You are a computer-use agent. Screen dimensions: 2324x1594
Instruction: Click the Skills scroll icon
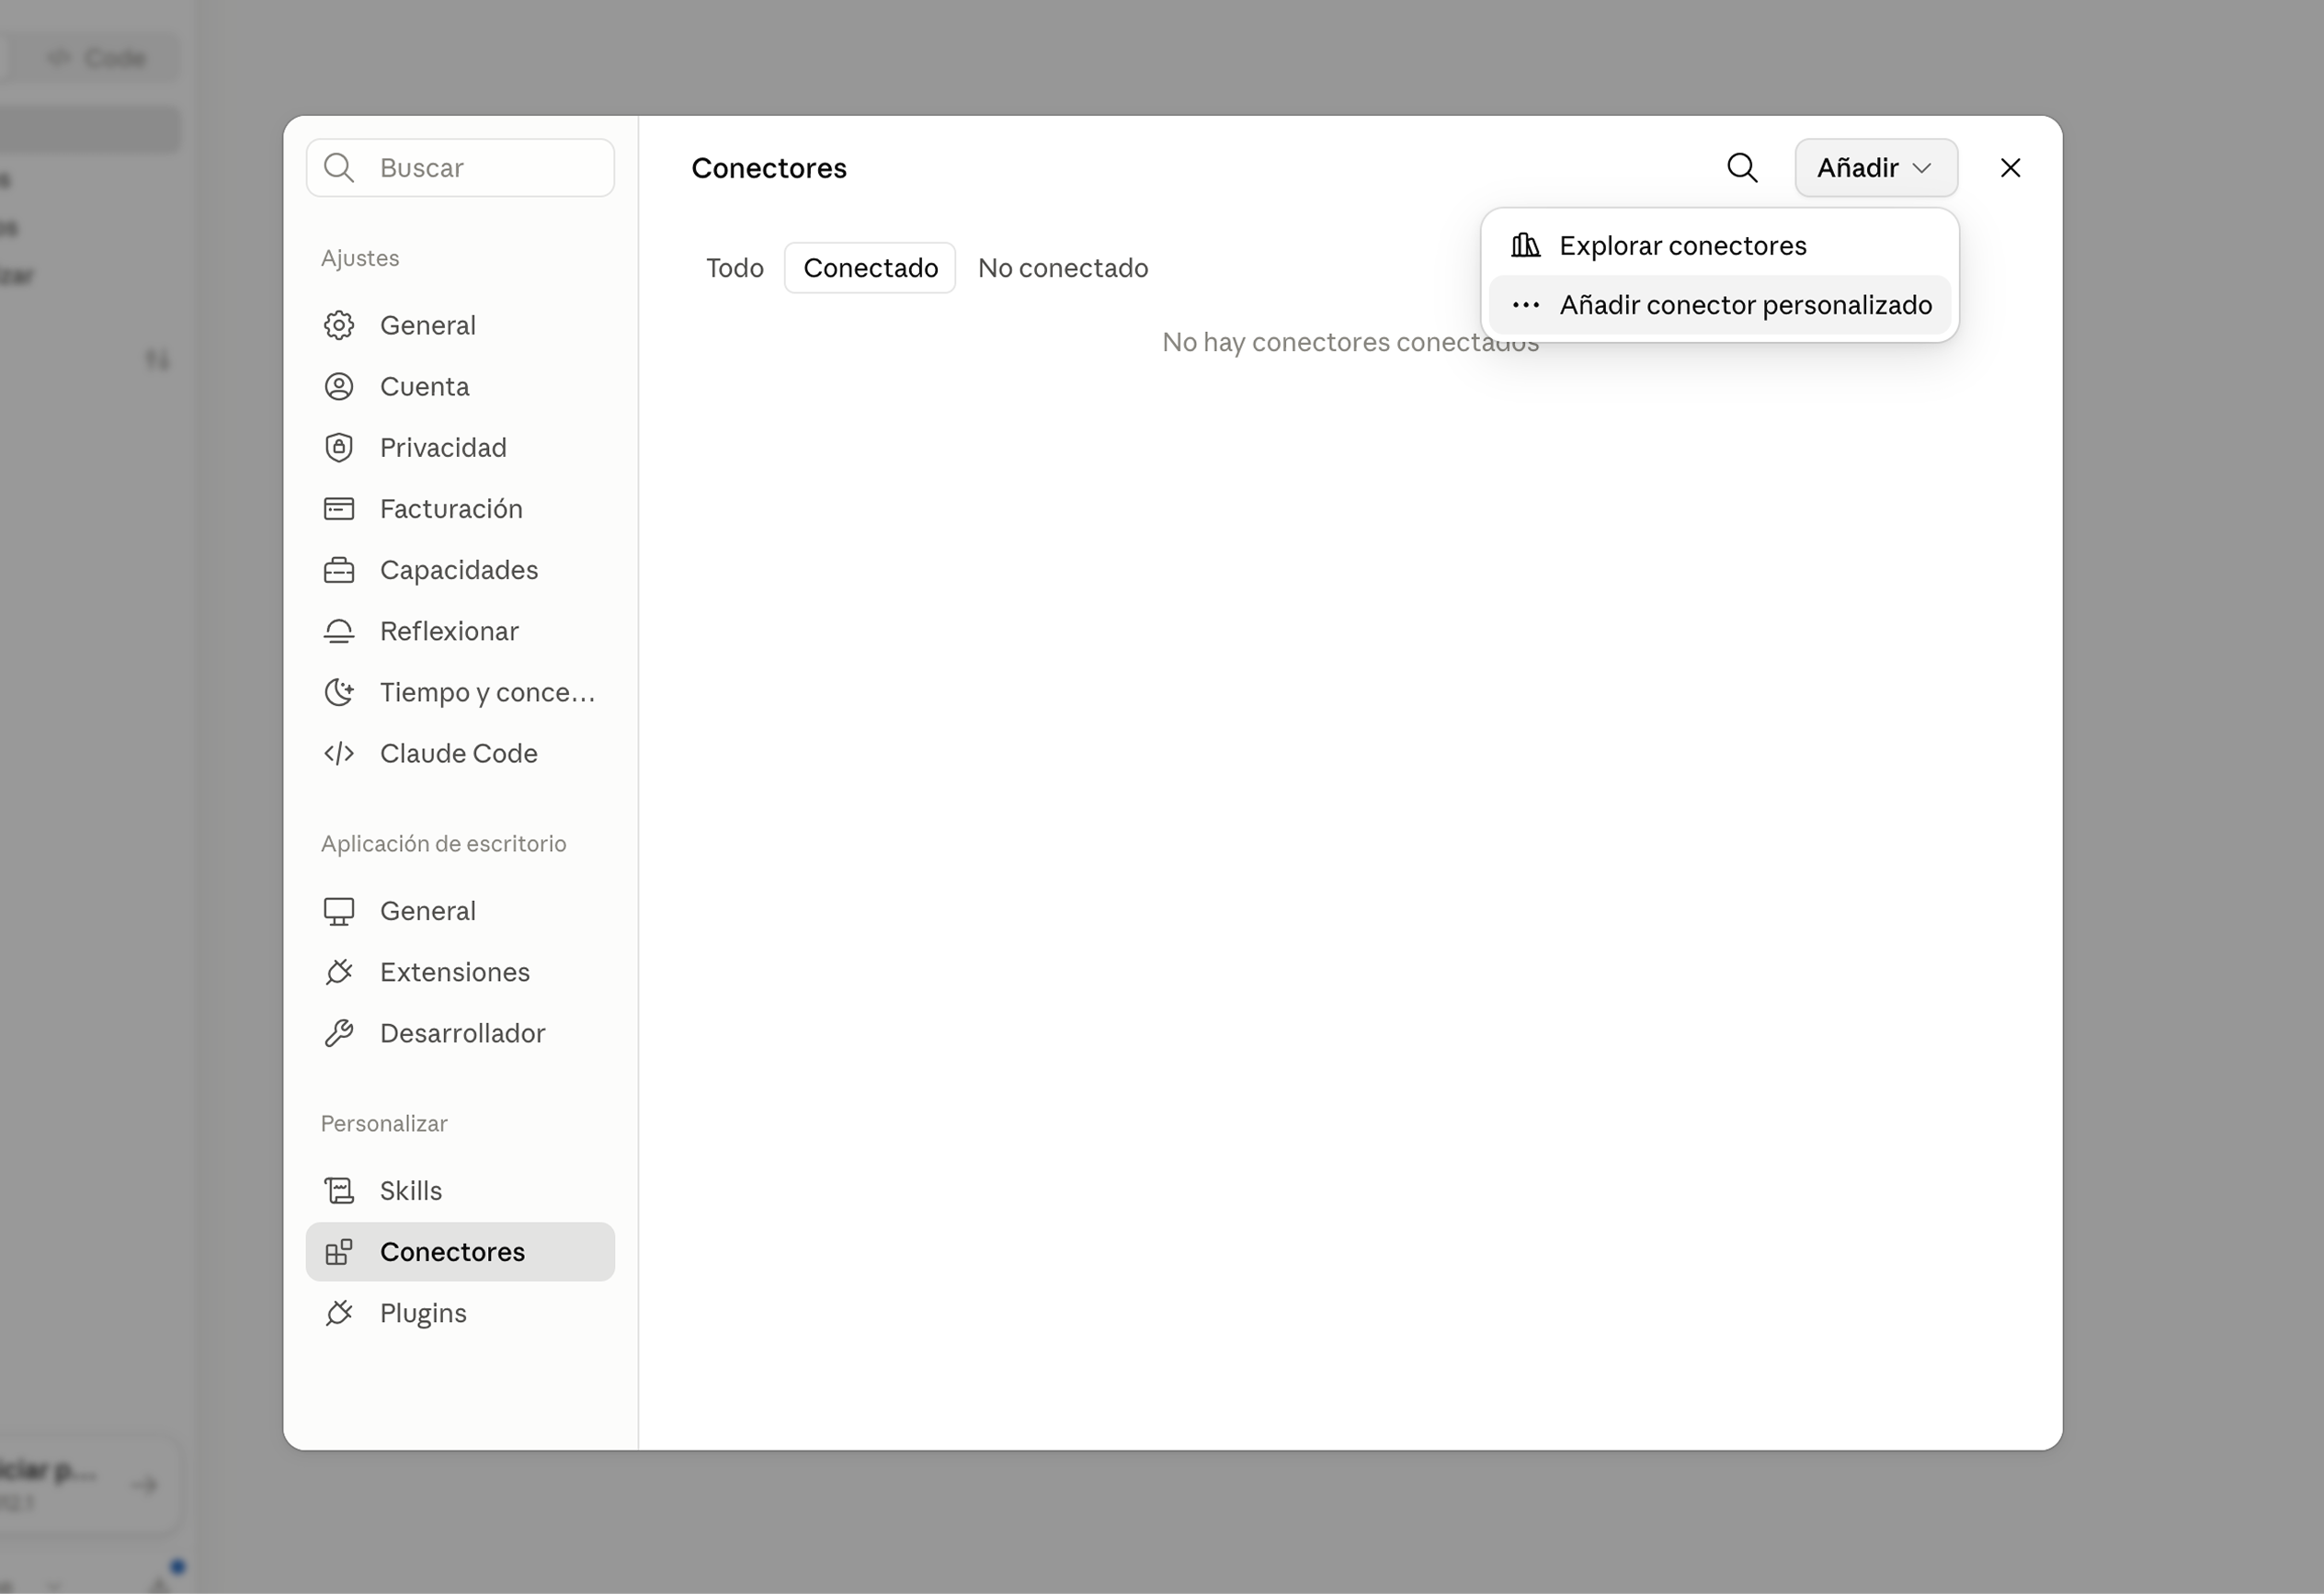point(339,1191)
